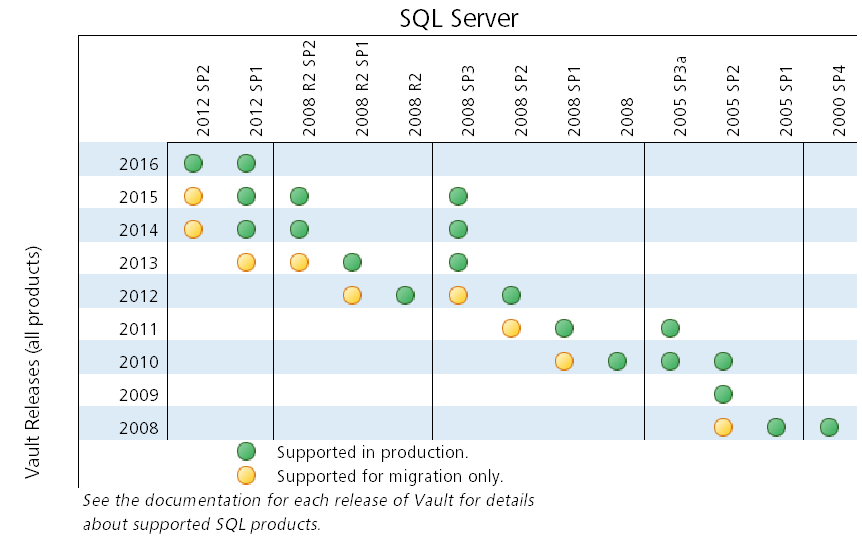Click yellow dot in 2013 row, 2008 R2 SP2
Screen dimensions: 862x557
299,262
